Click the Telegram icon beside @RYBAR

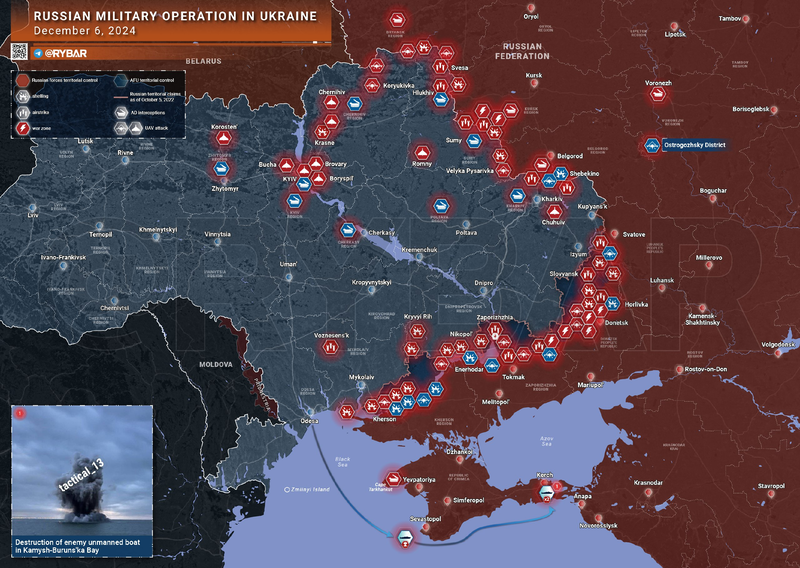coord(38,52)
